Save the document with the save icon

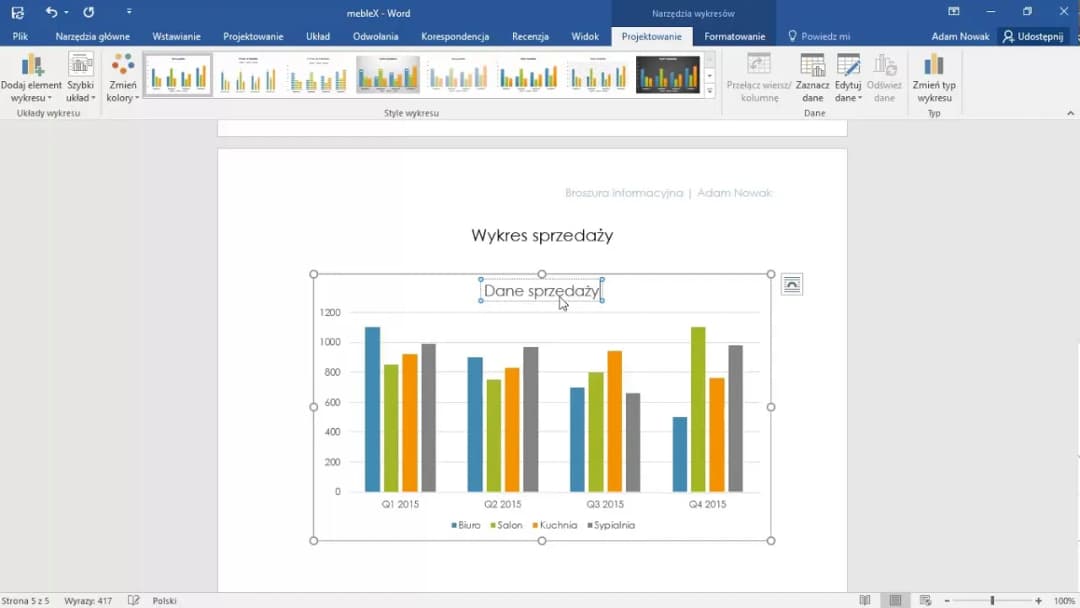(x=17, y=12)
